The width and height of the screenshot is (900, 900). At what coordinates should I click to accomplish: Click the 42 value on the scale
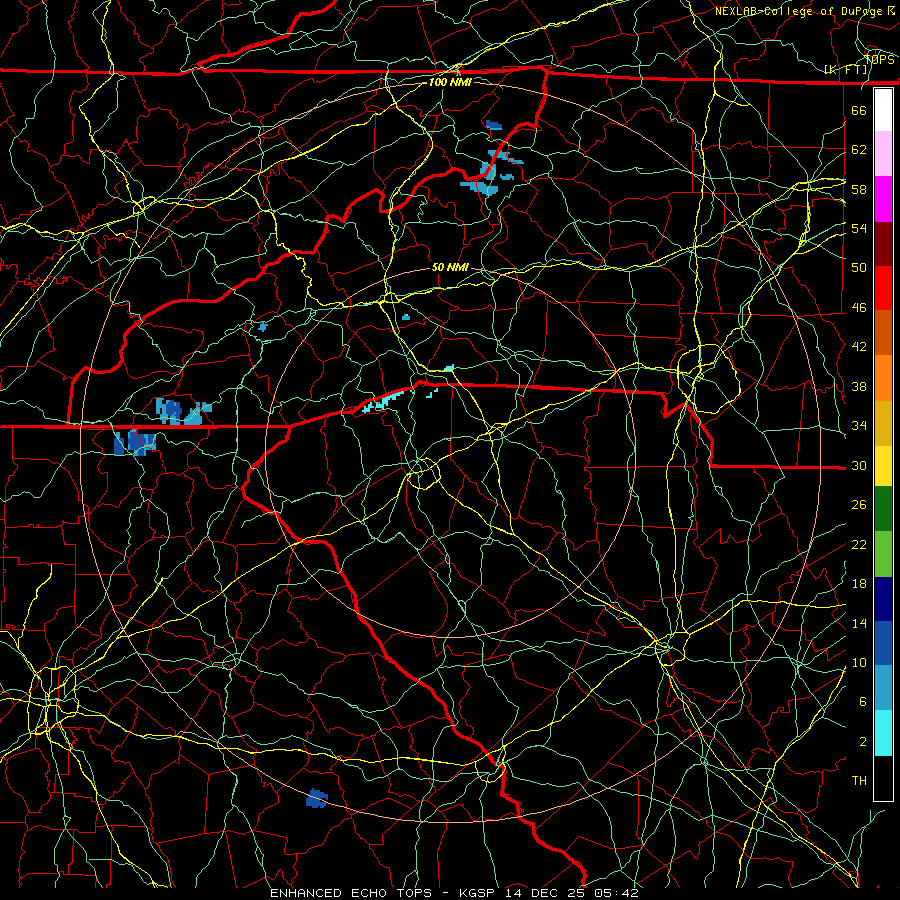(x=859, y=347)
